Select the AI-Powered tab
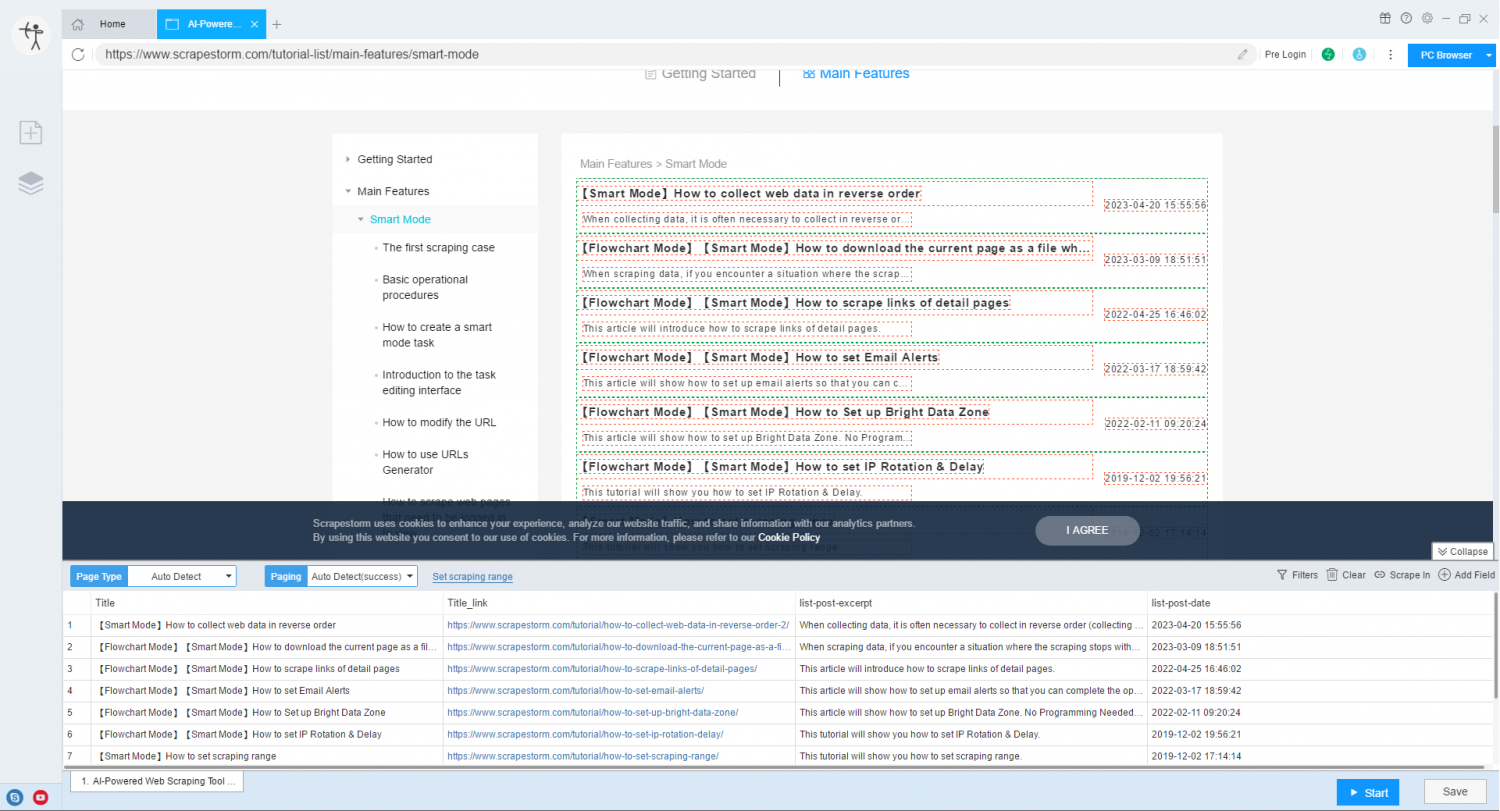Image resolution: width=1500 pixels, height=811 pixels. coord(211,24)
